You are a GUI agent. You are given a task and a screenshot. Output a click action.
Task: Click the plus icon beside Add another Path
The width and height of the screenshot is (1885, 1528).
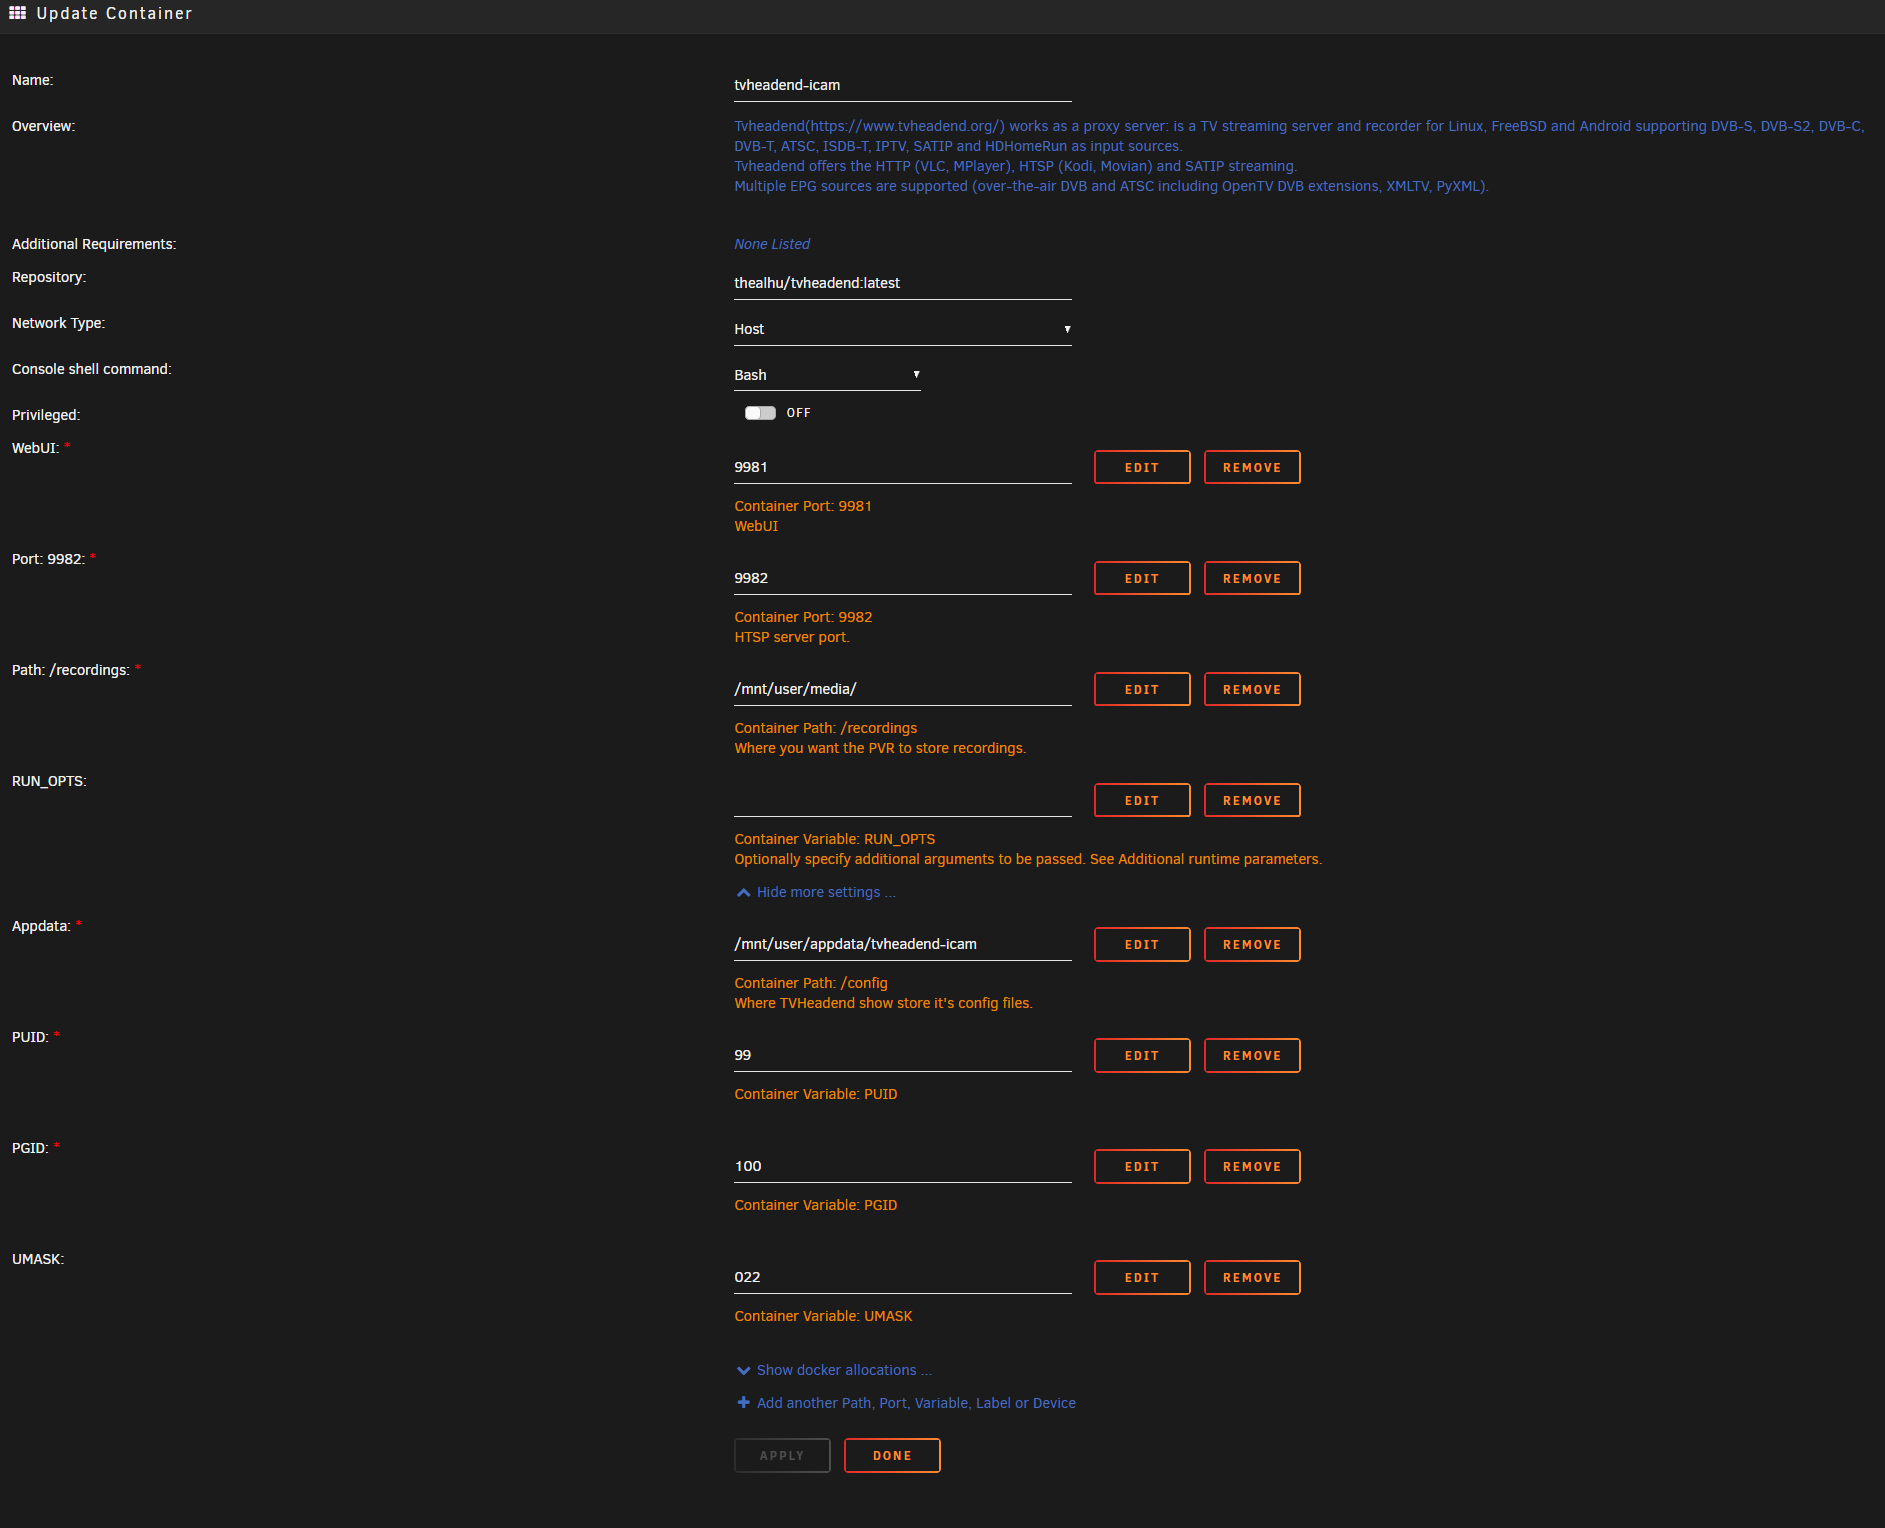click(x=743, y=1403)
